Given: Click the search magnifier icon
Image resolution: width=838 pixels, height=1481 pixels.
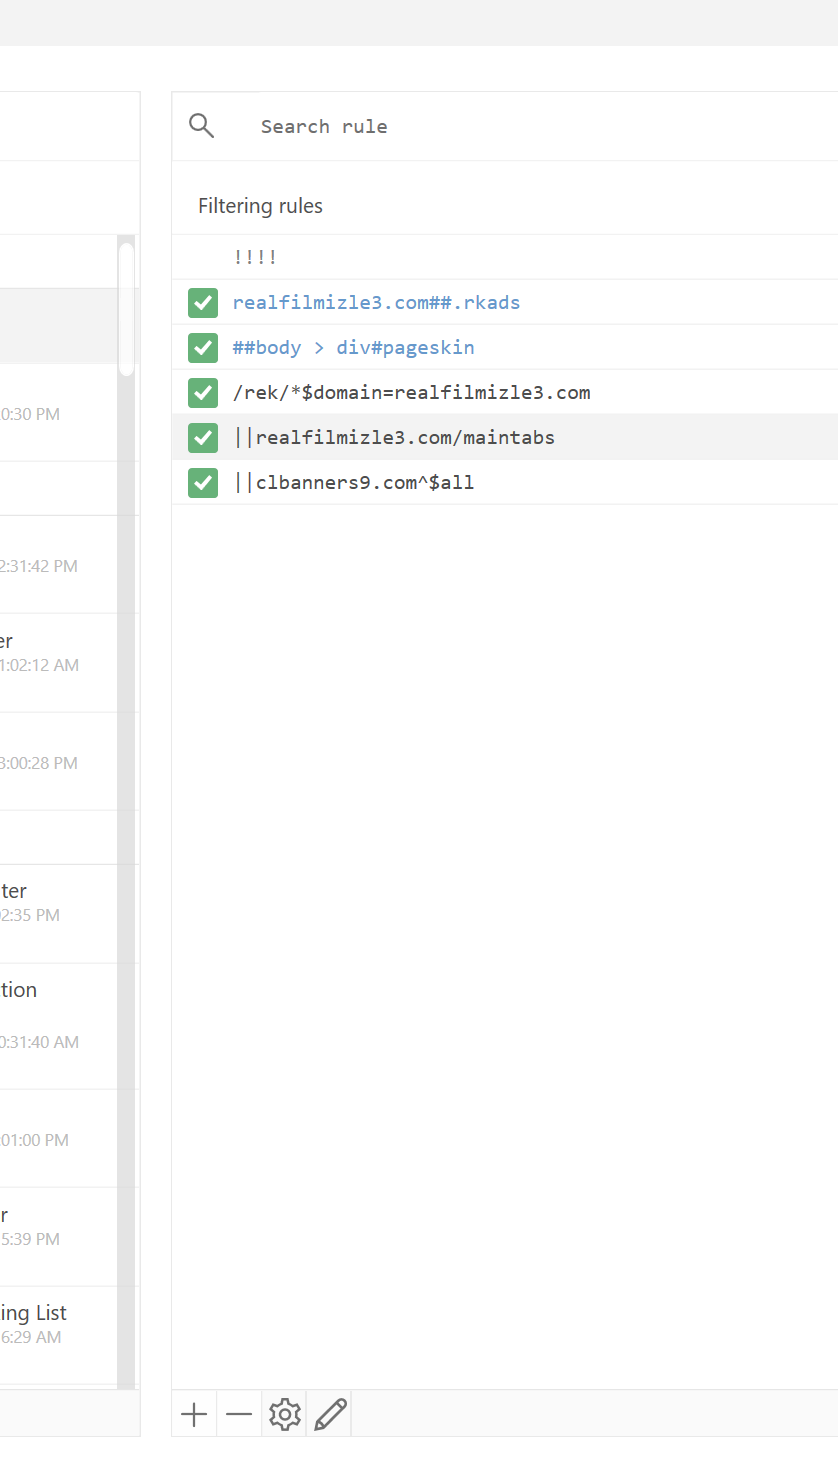Looking at the screenshot, I should pos(201,126).
